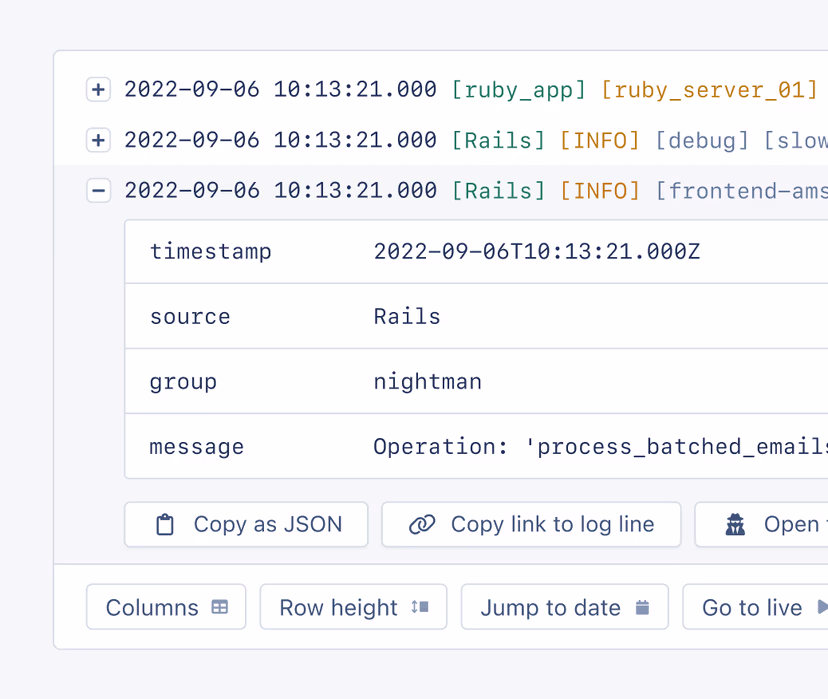Click the calendar icon in Jump to date
This screenshot has width=828, height=699.
coord(643,607)
